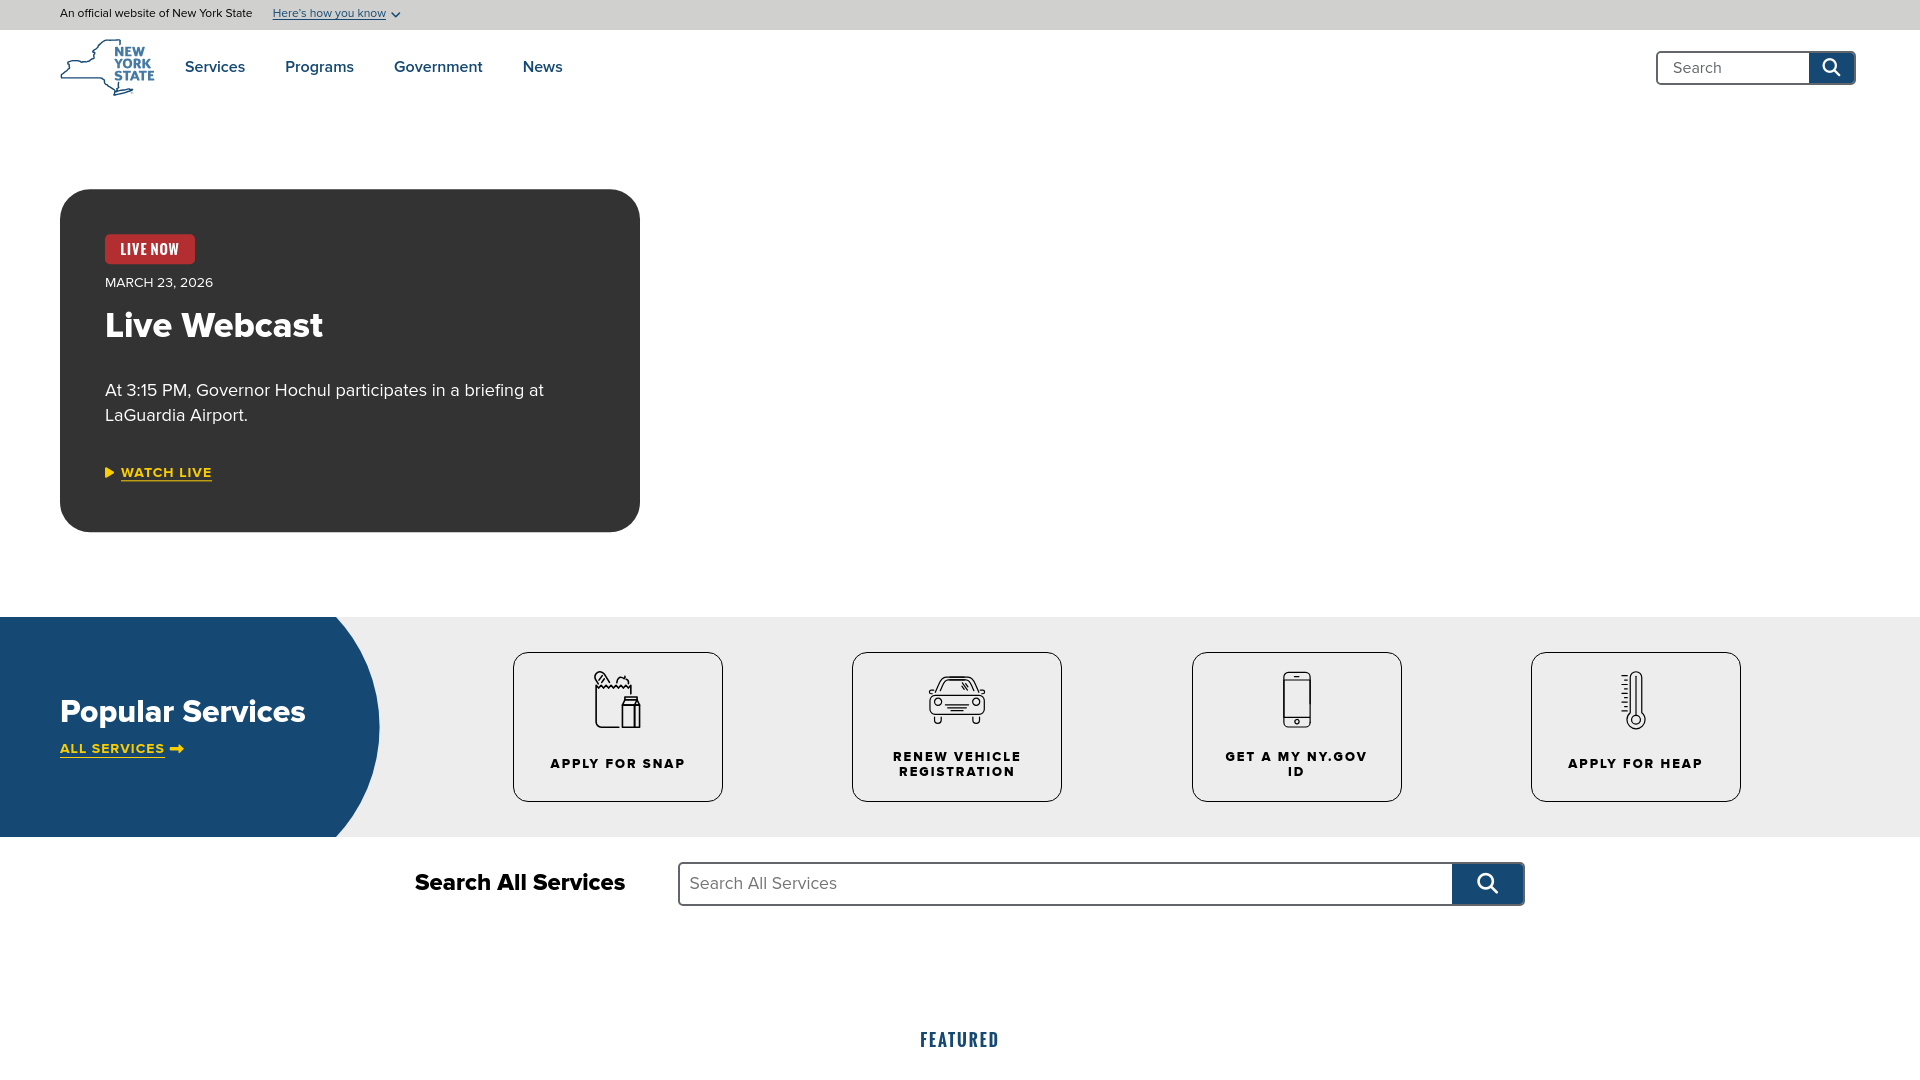Click the arrow next to All Services
1920x1080 pixels.
tap(177, 749)
